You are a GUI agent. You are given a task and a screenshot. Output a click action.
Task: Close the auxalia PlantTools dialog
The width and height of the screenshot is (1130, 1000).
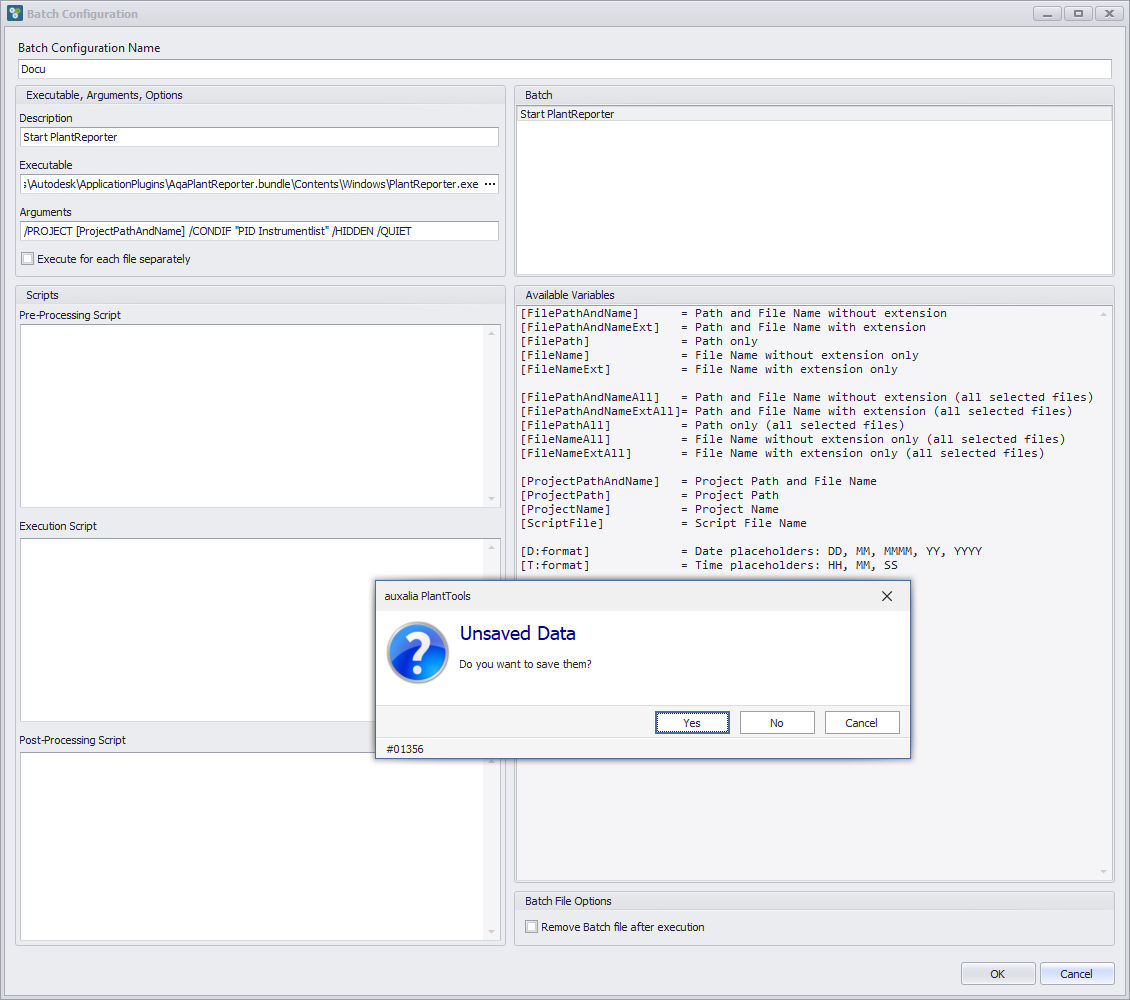pos(886,596)
